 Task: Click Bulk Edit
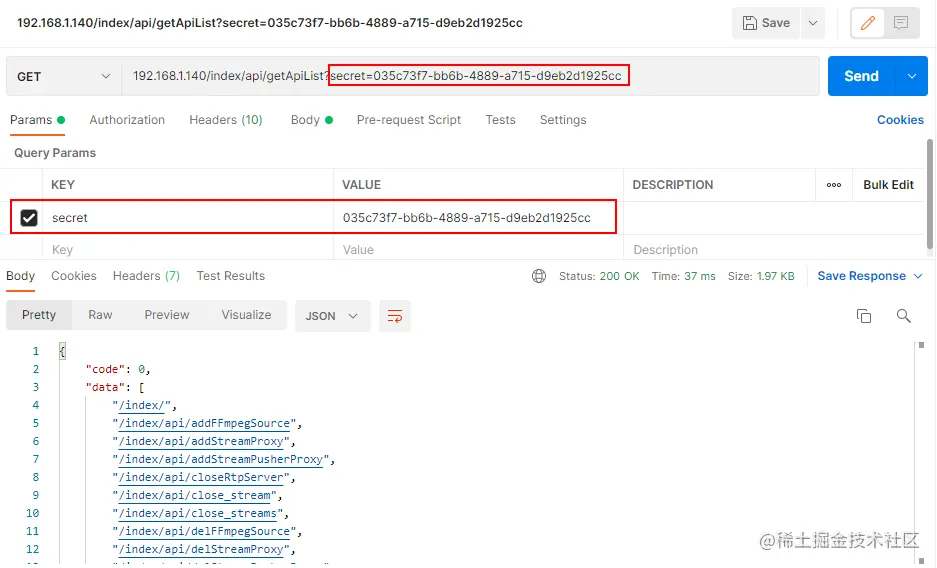click(888, 185)
